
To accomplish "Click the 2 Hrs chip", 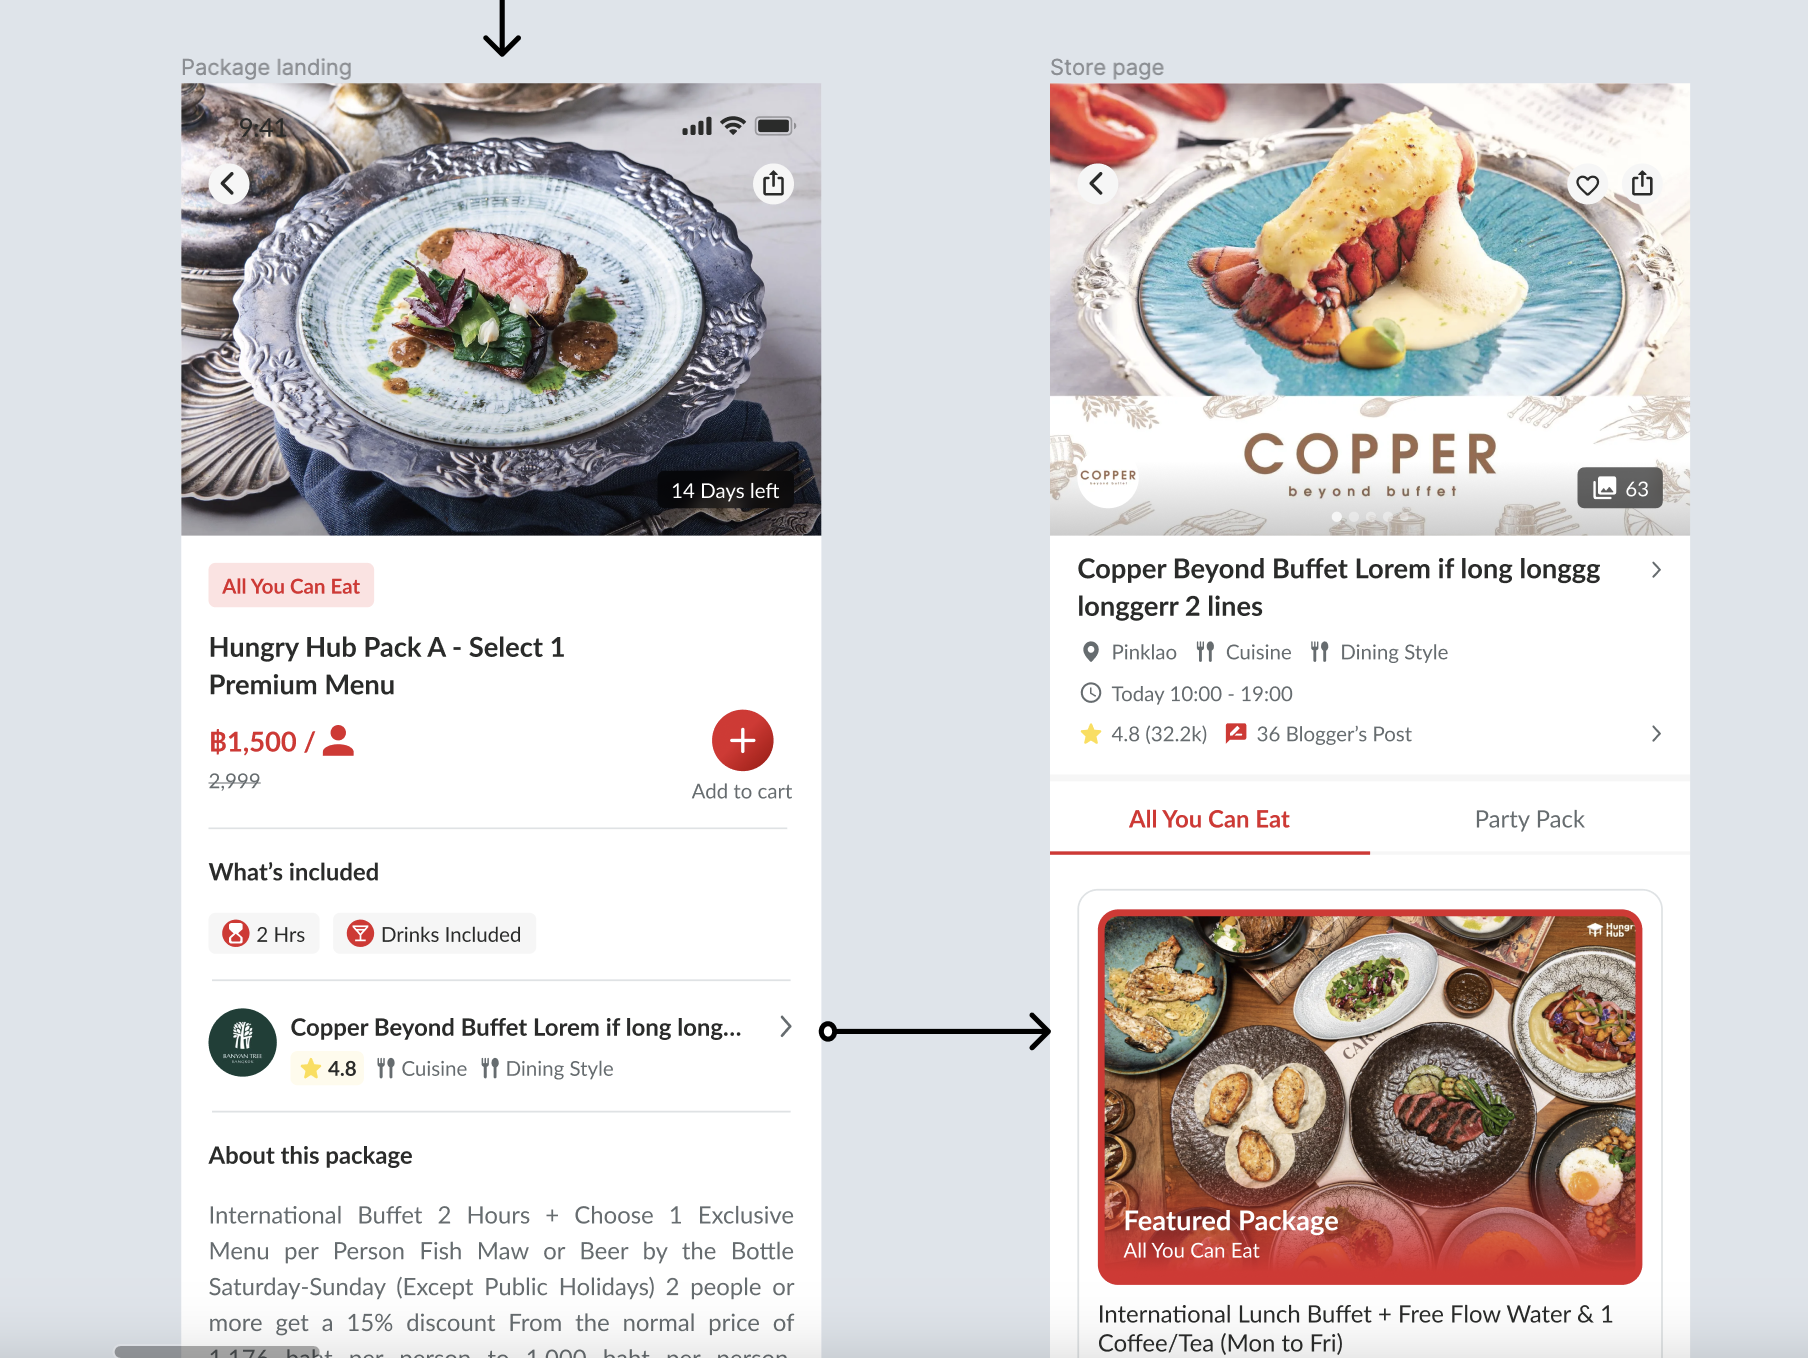I will [x=264, y=934].
